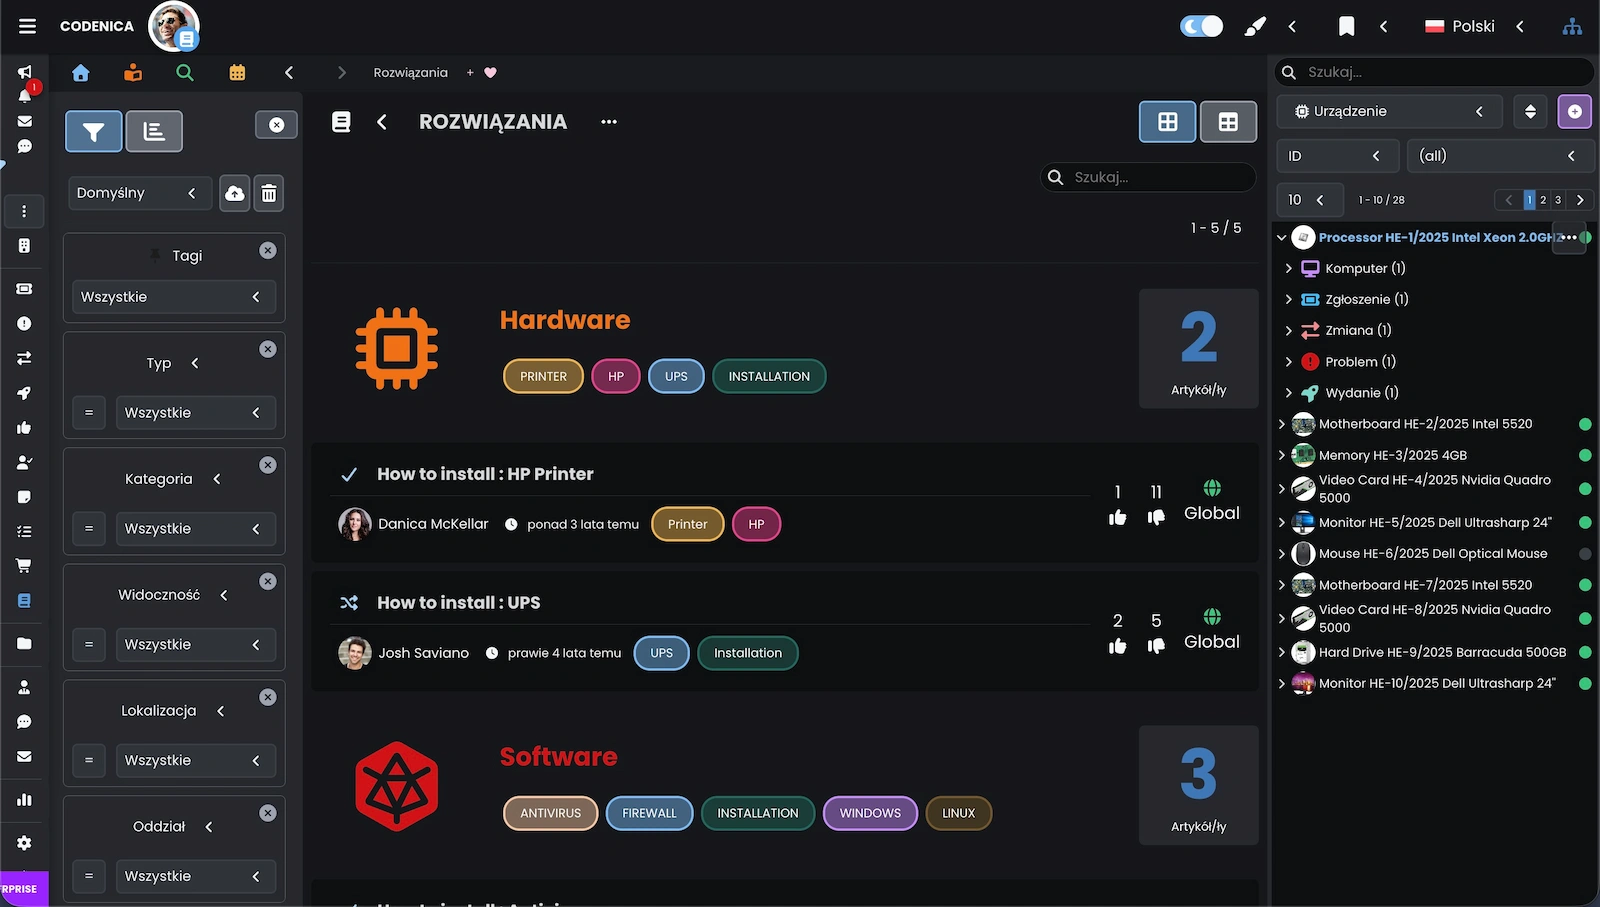Viewport: 1600px width, 907px height.
Task: Open the calendar icon in toolbar
Action: click(x=237, y=73)
